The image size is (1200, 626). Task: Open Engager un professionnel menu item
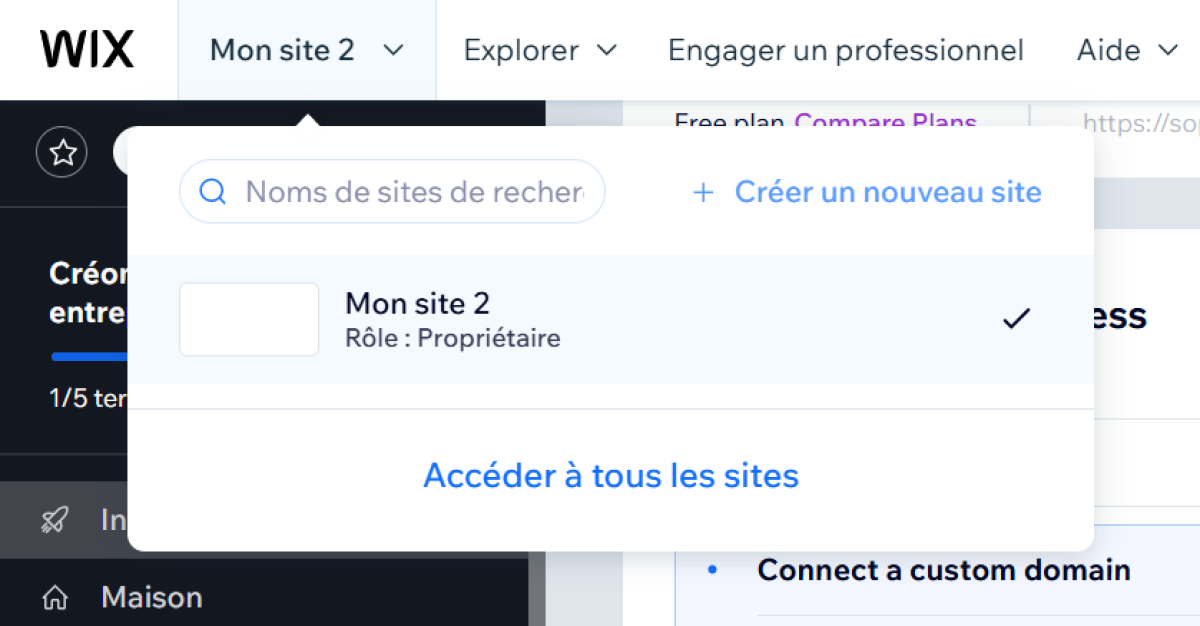846,50
